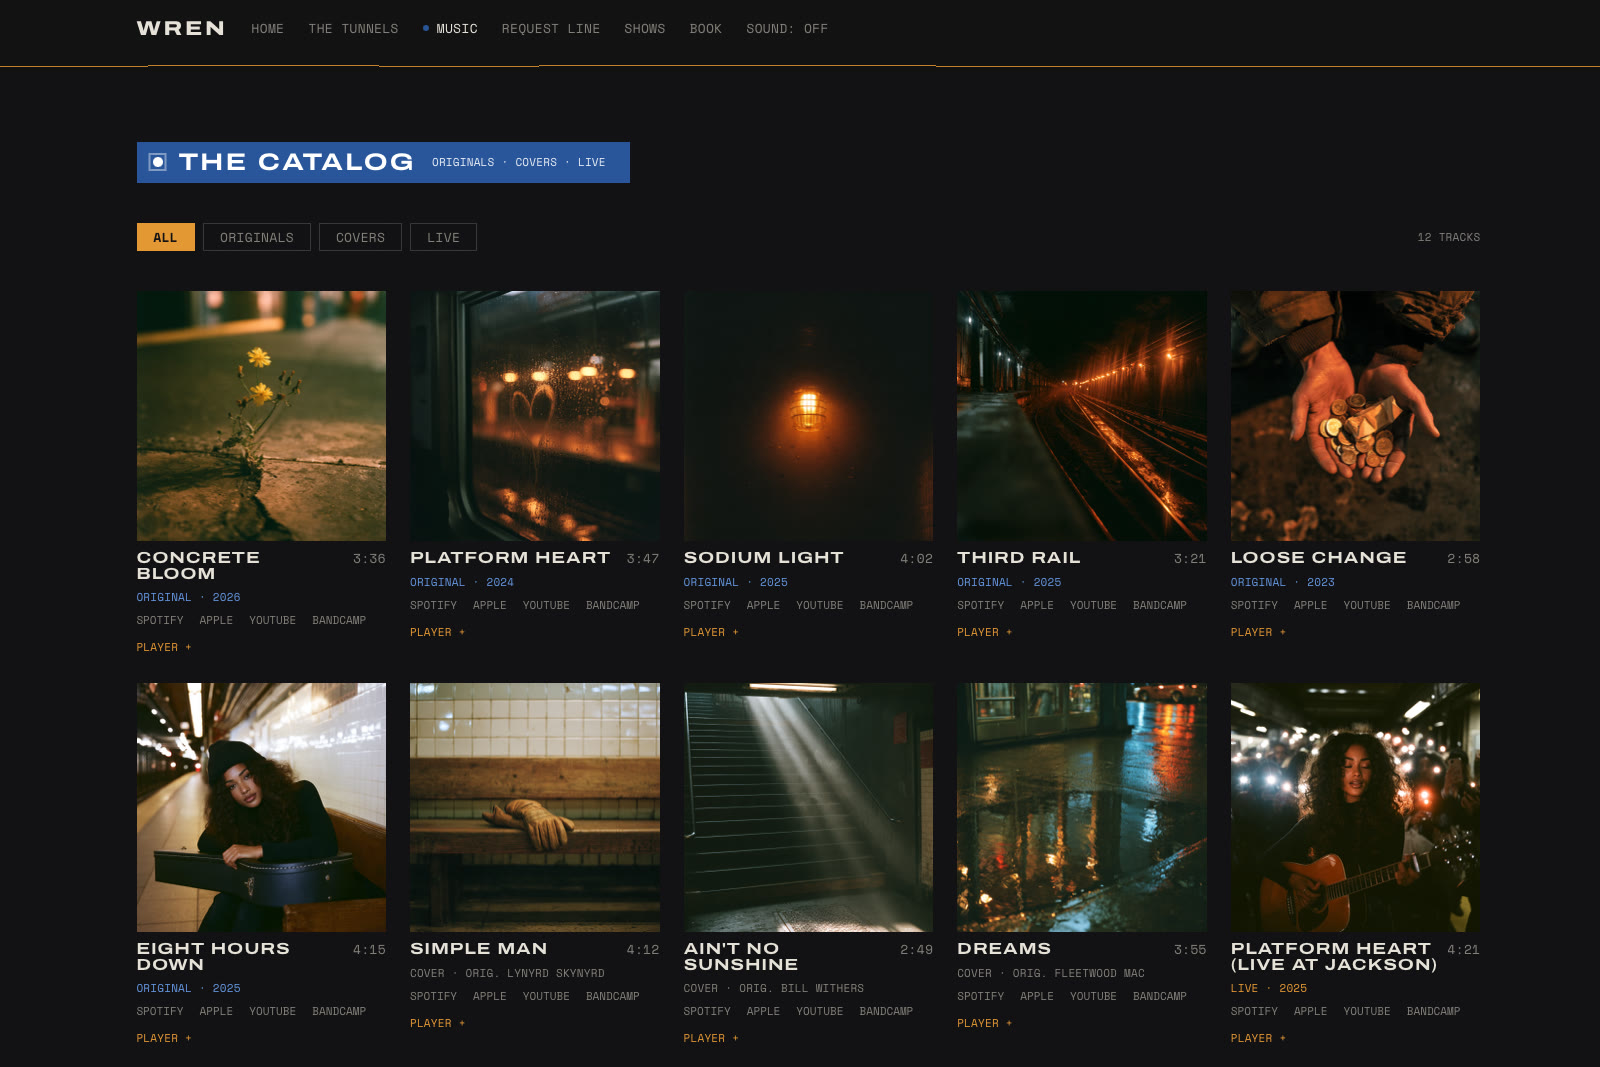
Task: Click the Sodium Light track title
Action: click(x=764, y=557)
